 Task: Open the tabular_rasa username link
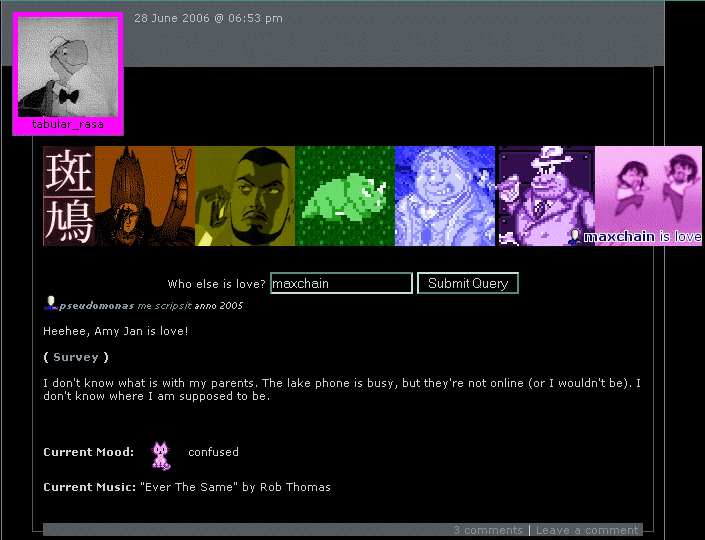coord(68,125)
